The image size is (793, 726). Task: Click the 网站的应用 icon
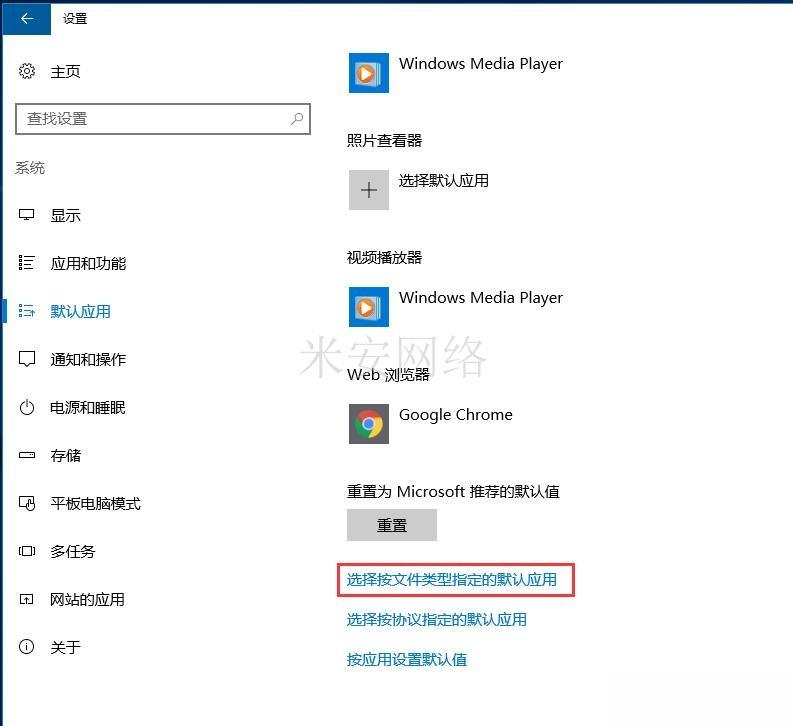(26, 599)
